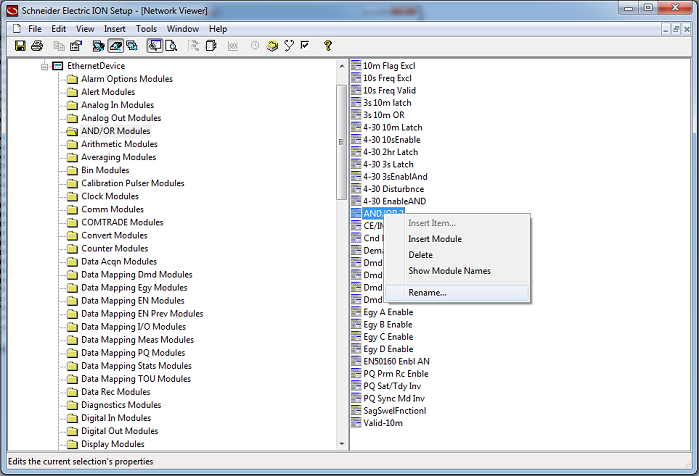Image resolution: width=699 pixels, height=476 pixels.
Task: Select Arithmetic Modules in the tree
Action: [x=119, y=144]
